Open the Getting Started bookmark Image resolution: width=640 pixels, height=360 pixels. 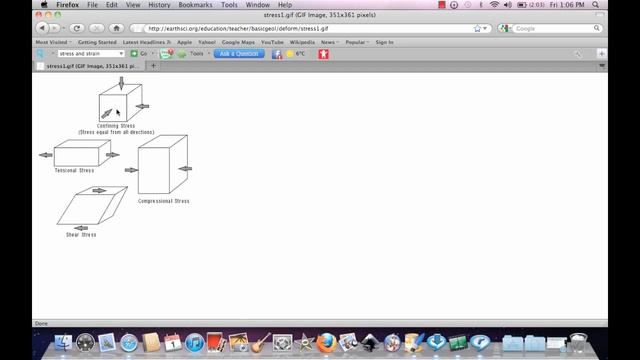click(x=97, y=42)
